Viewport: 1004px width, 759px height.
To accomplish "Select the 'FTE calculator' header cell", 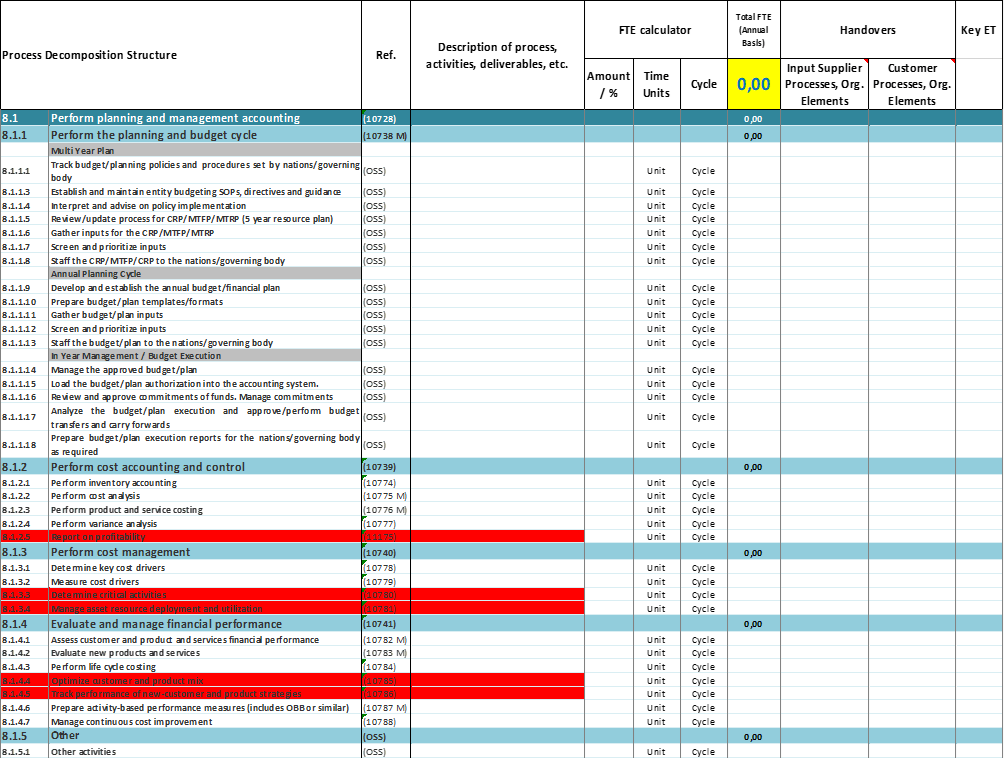I will tap(655, 30).
